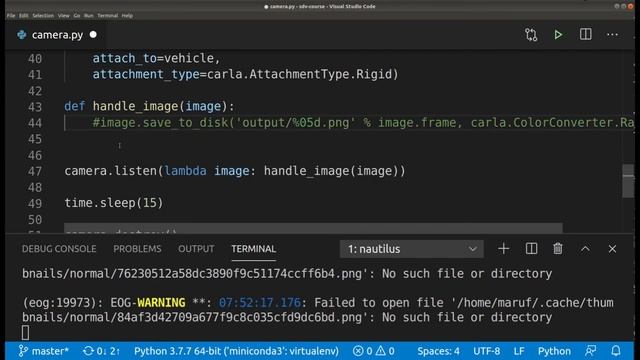
Task: Click line number 43 in the gutter
Action: [35, 107]
